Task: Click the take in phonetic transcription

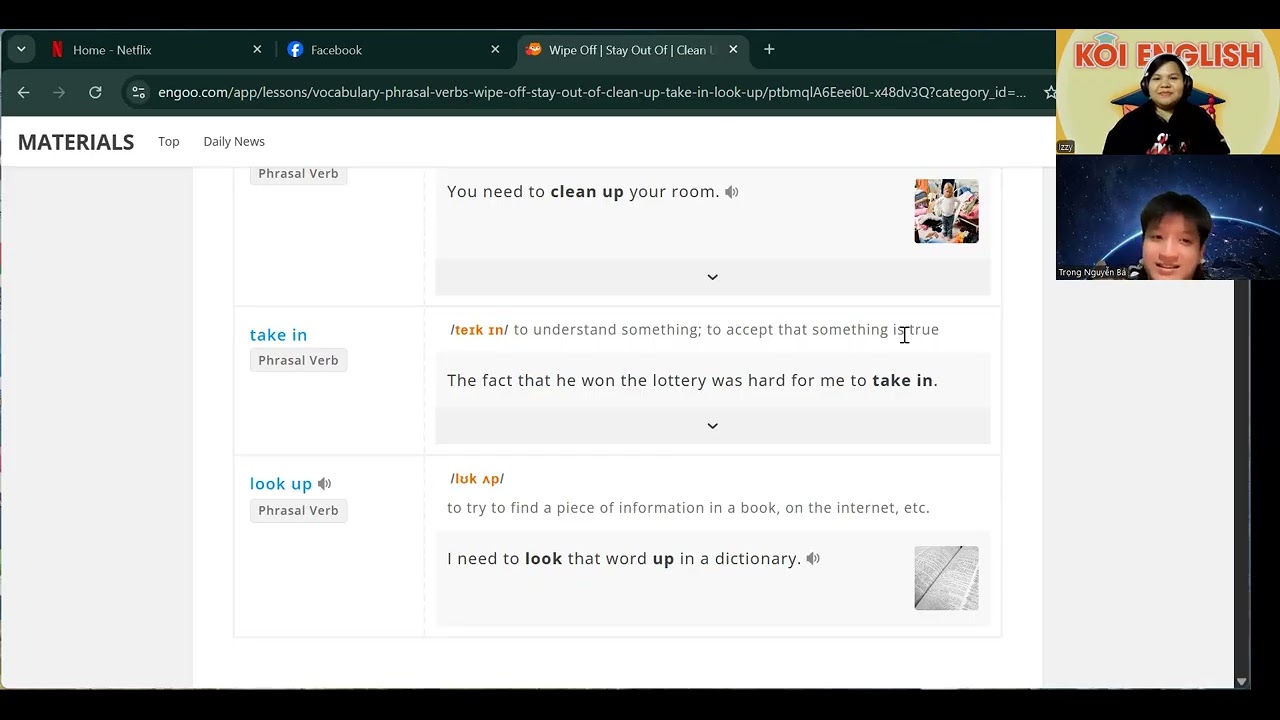Action: pos(479,330)
